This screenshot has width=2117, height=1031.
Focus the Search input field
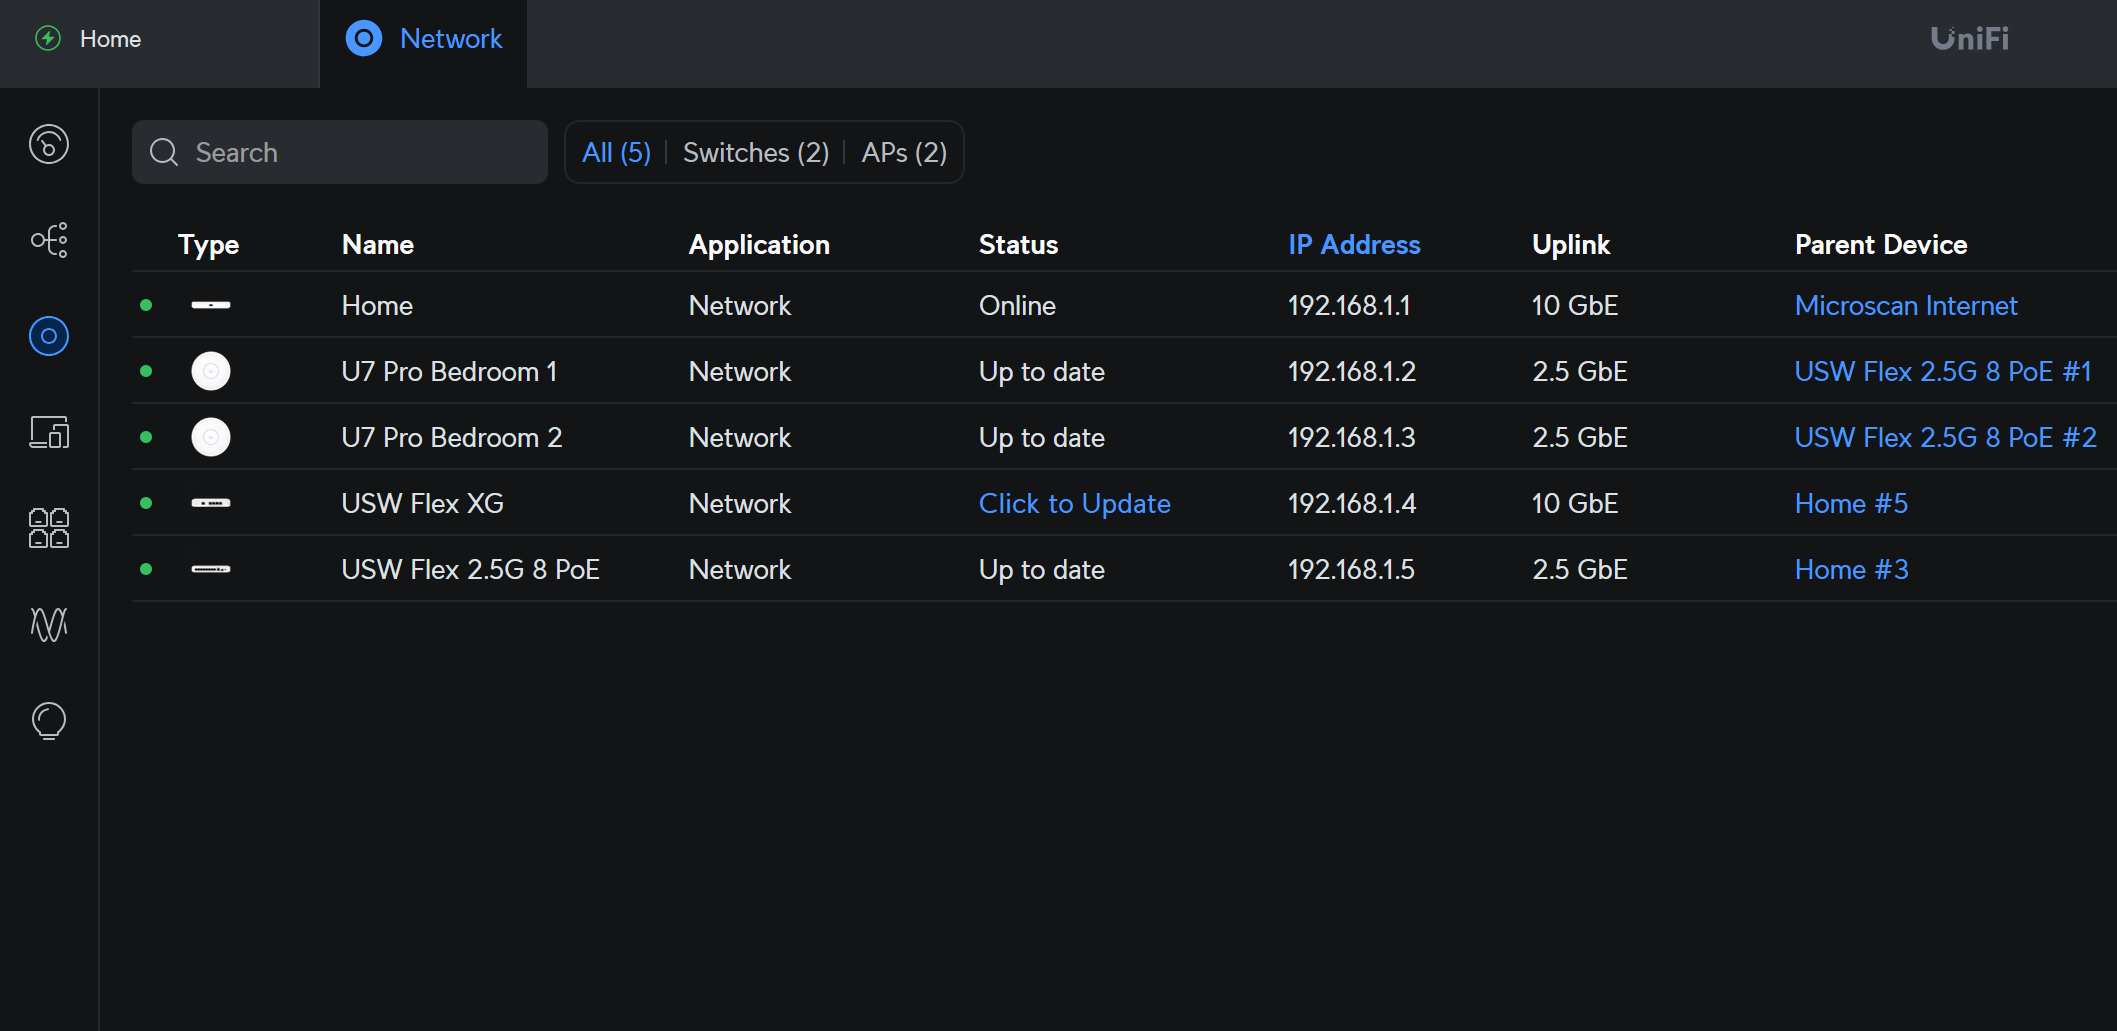tap(340, 152)
